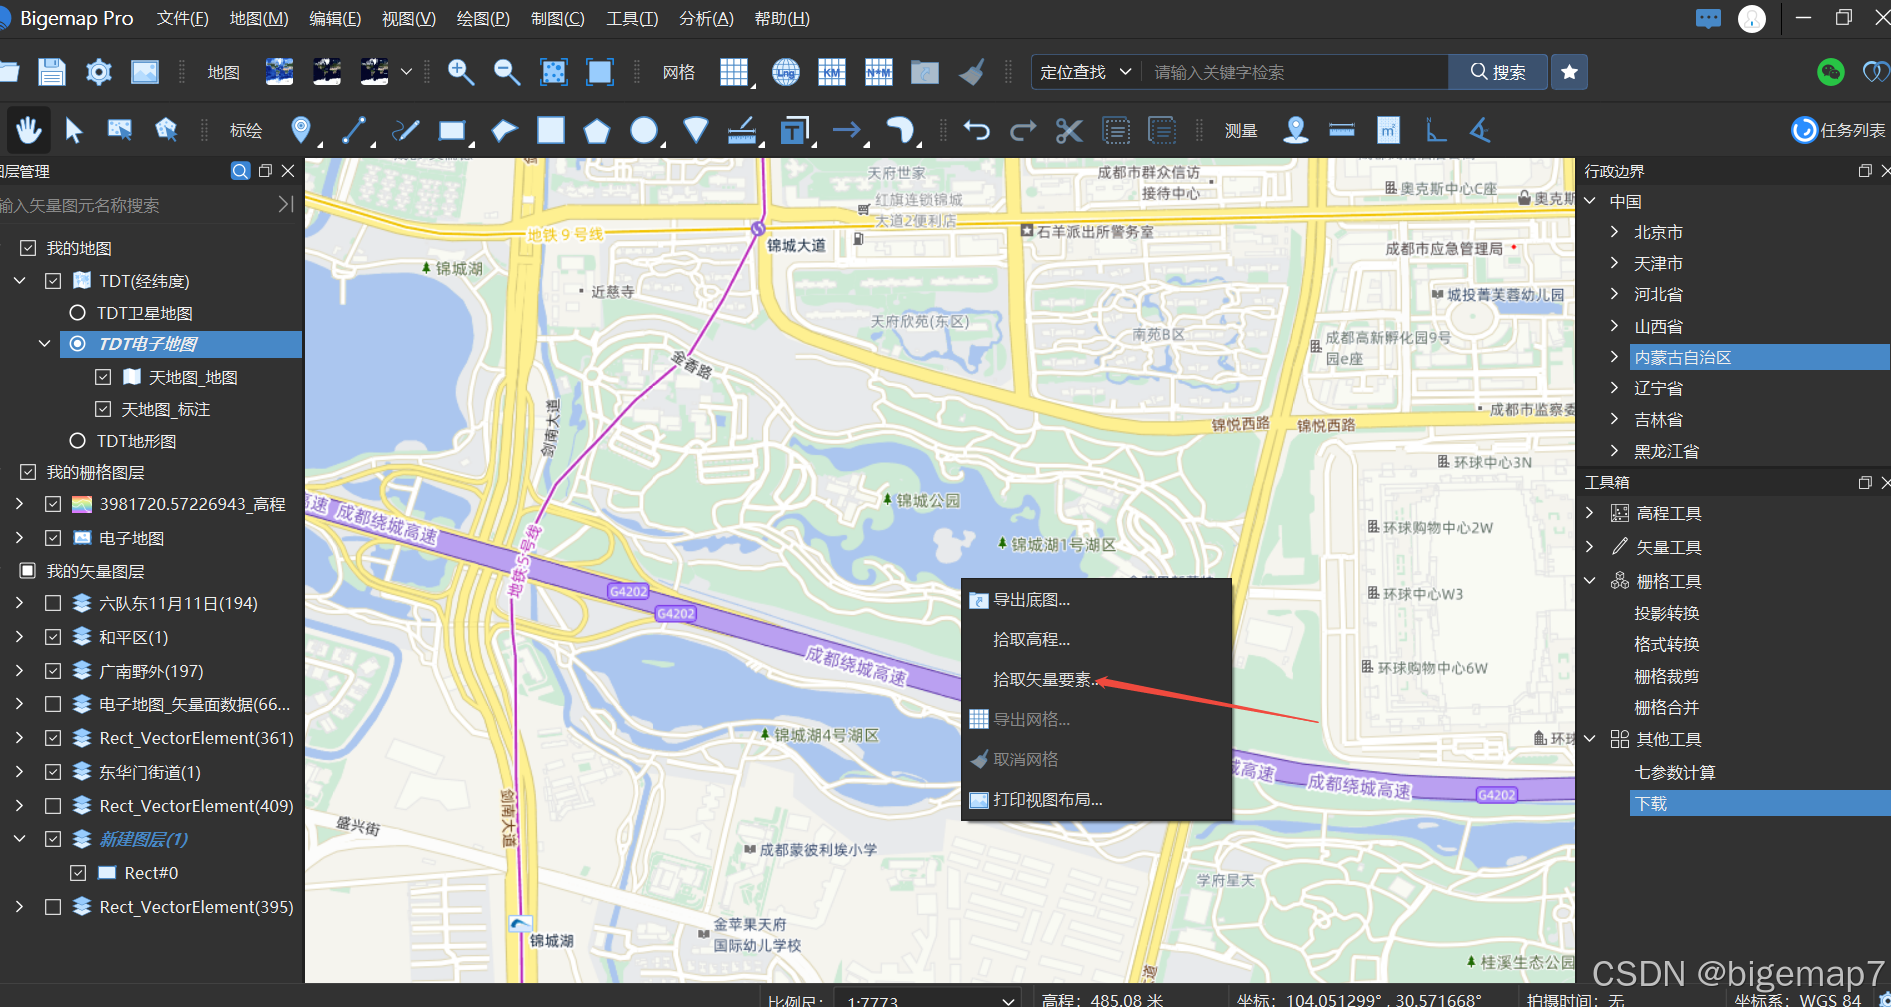Viewport: 1891px width, 1007px height.
Task: Open the 定位查找 dropdown
Action: pyautogui.click(x=1086, y=72)
